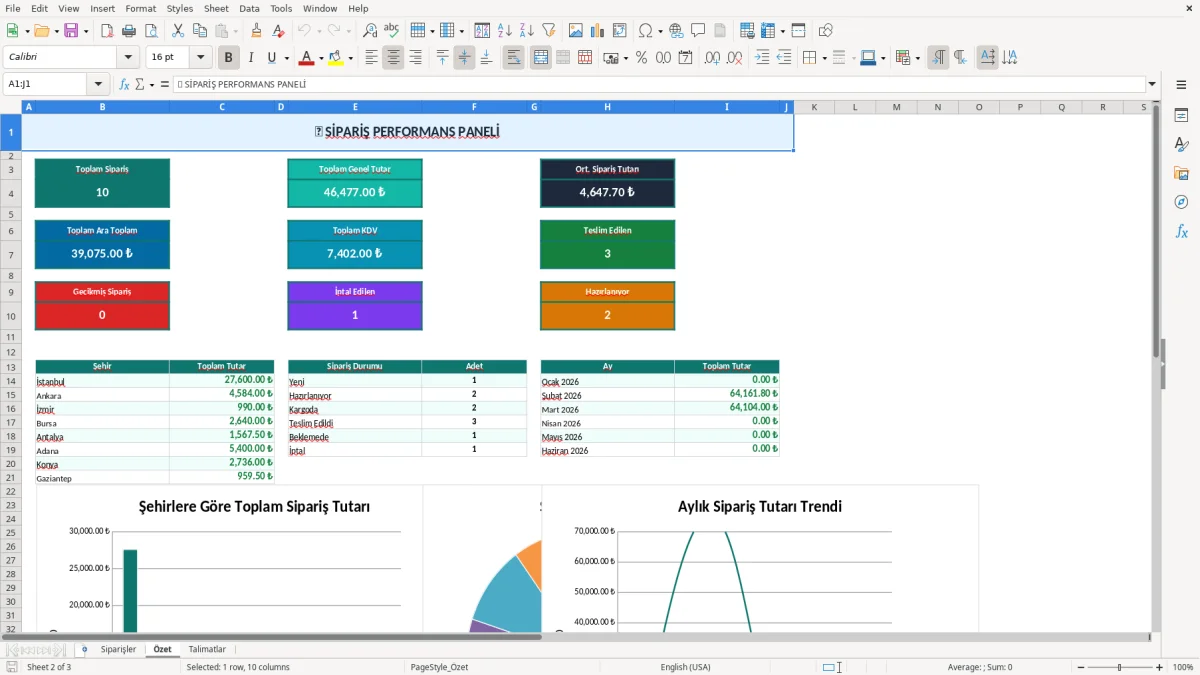Click the Clone Formatting paintbrush icon
Image resolution: width=1200 pixels, height=675 pixels.
pos(256,31)
